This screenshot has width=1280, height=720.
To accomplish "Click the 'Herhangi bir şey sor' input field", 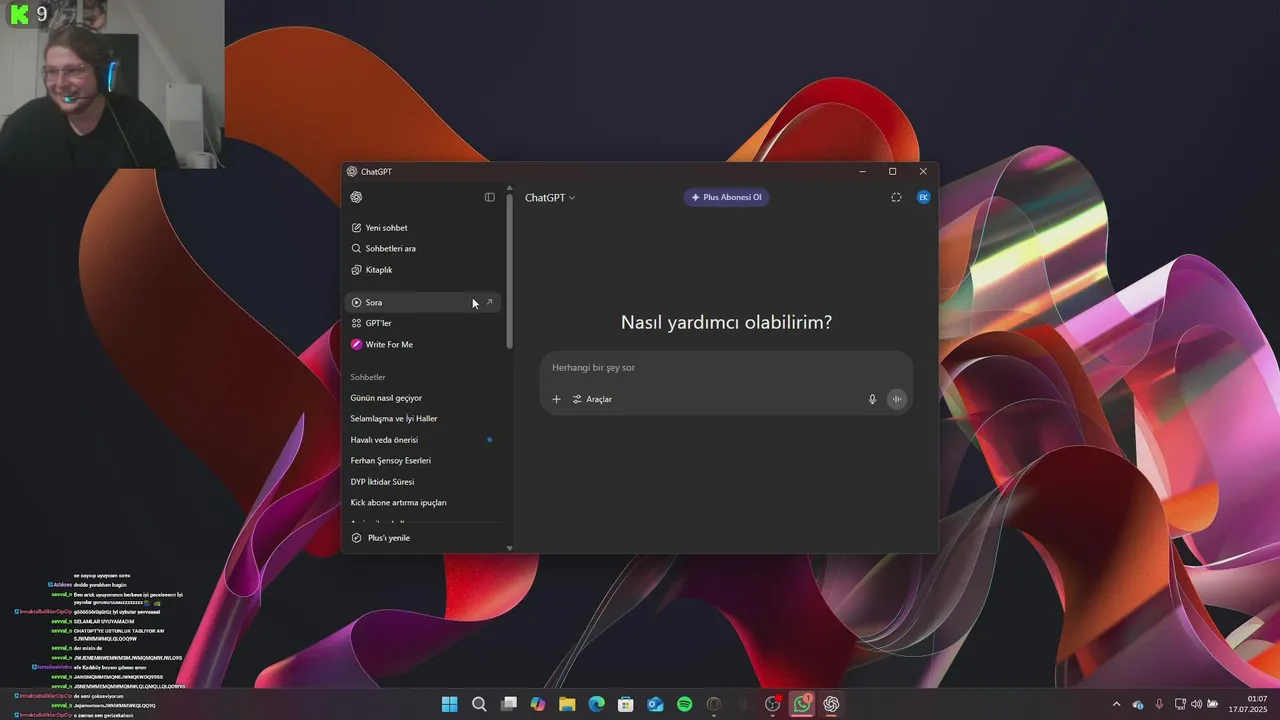I will click(x=726, y=368).
